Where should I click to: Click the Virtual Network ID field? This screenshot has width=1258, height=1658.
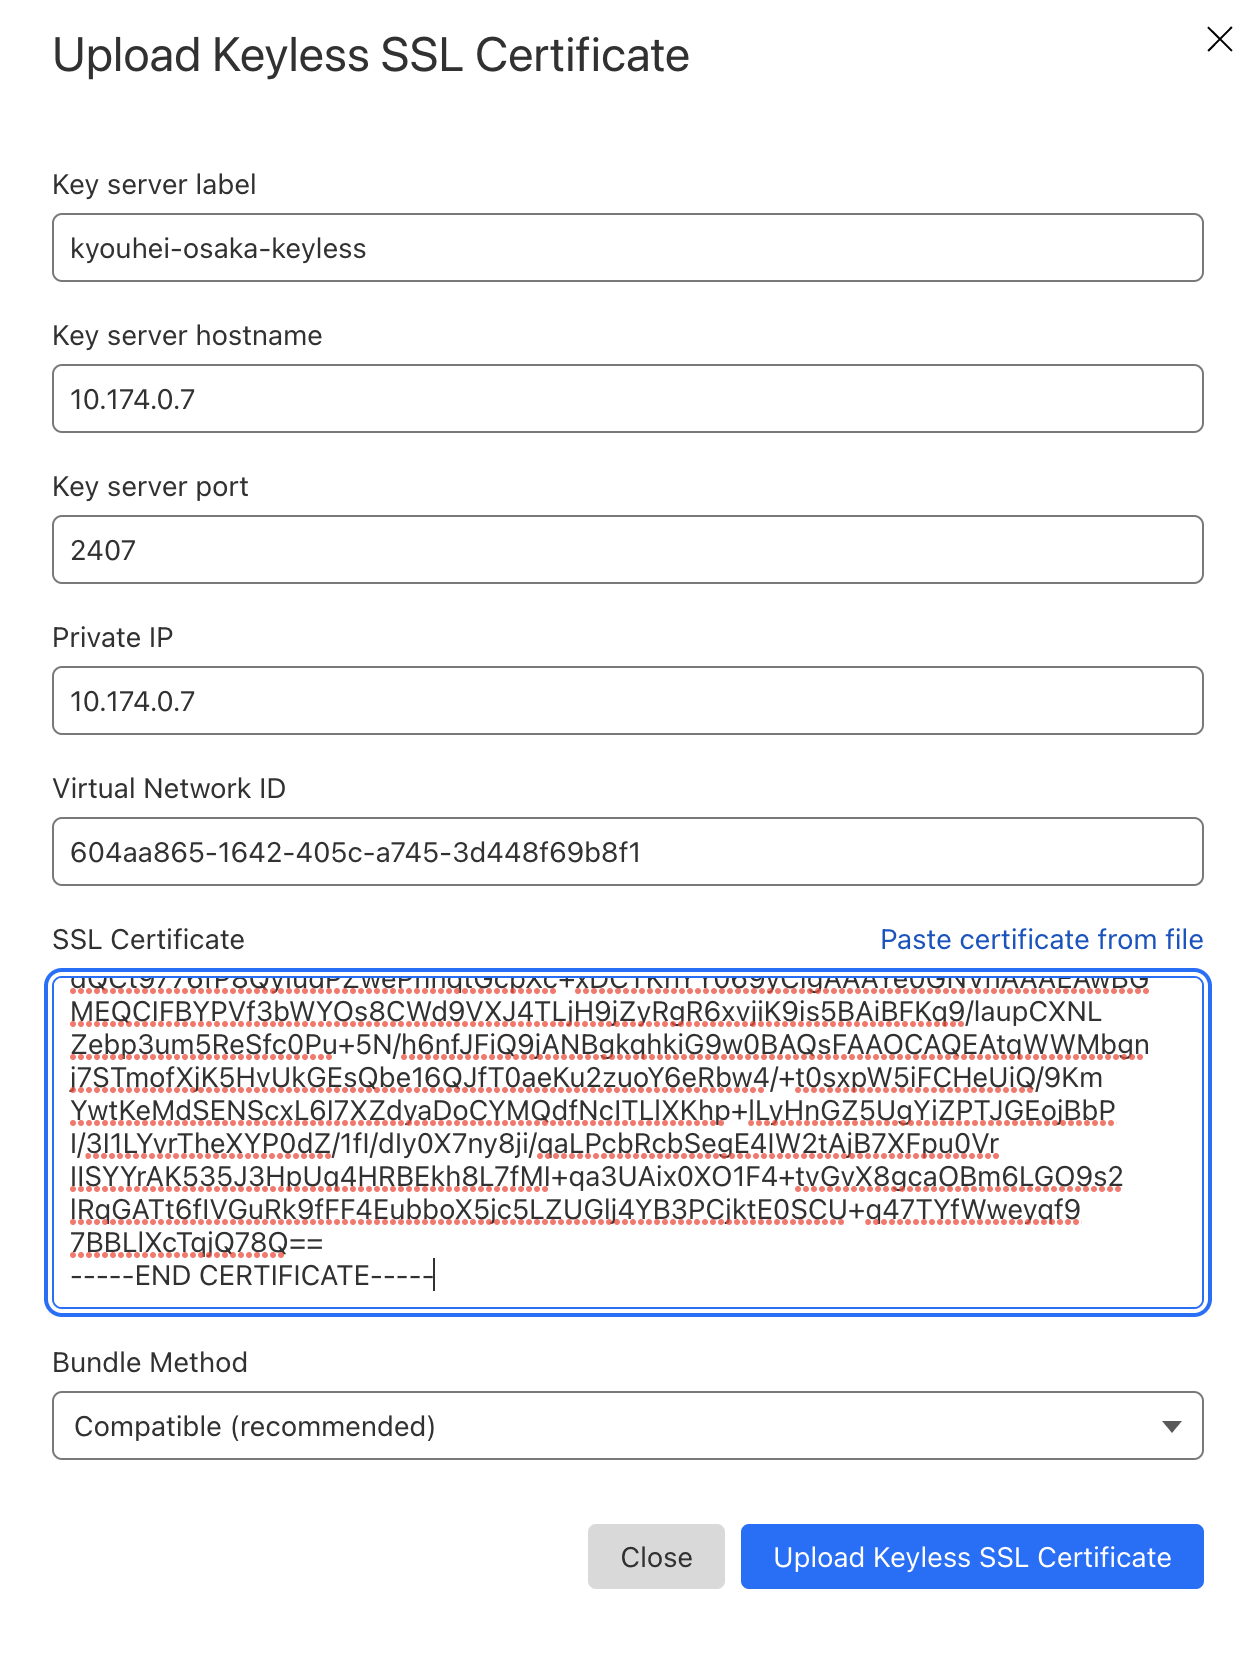[628, 852]
